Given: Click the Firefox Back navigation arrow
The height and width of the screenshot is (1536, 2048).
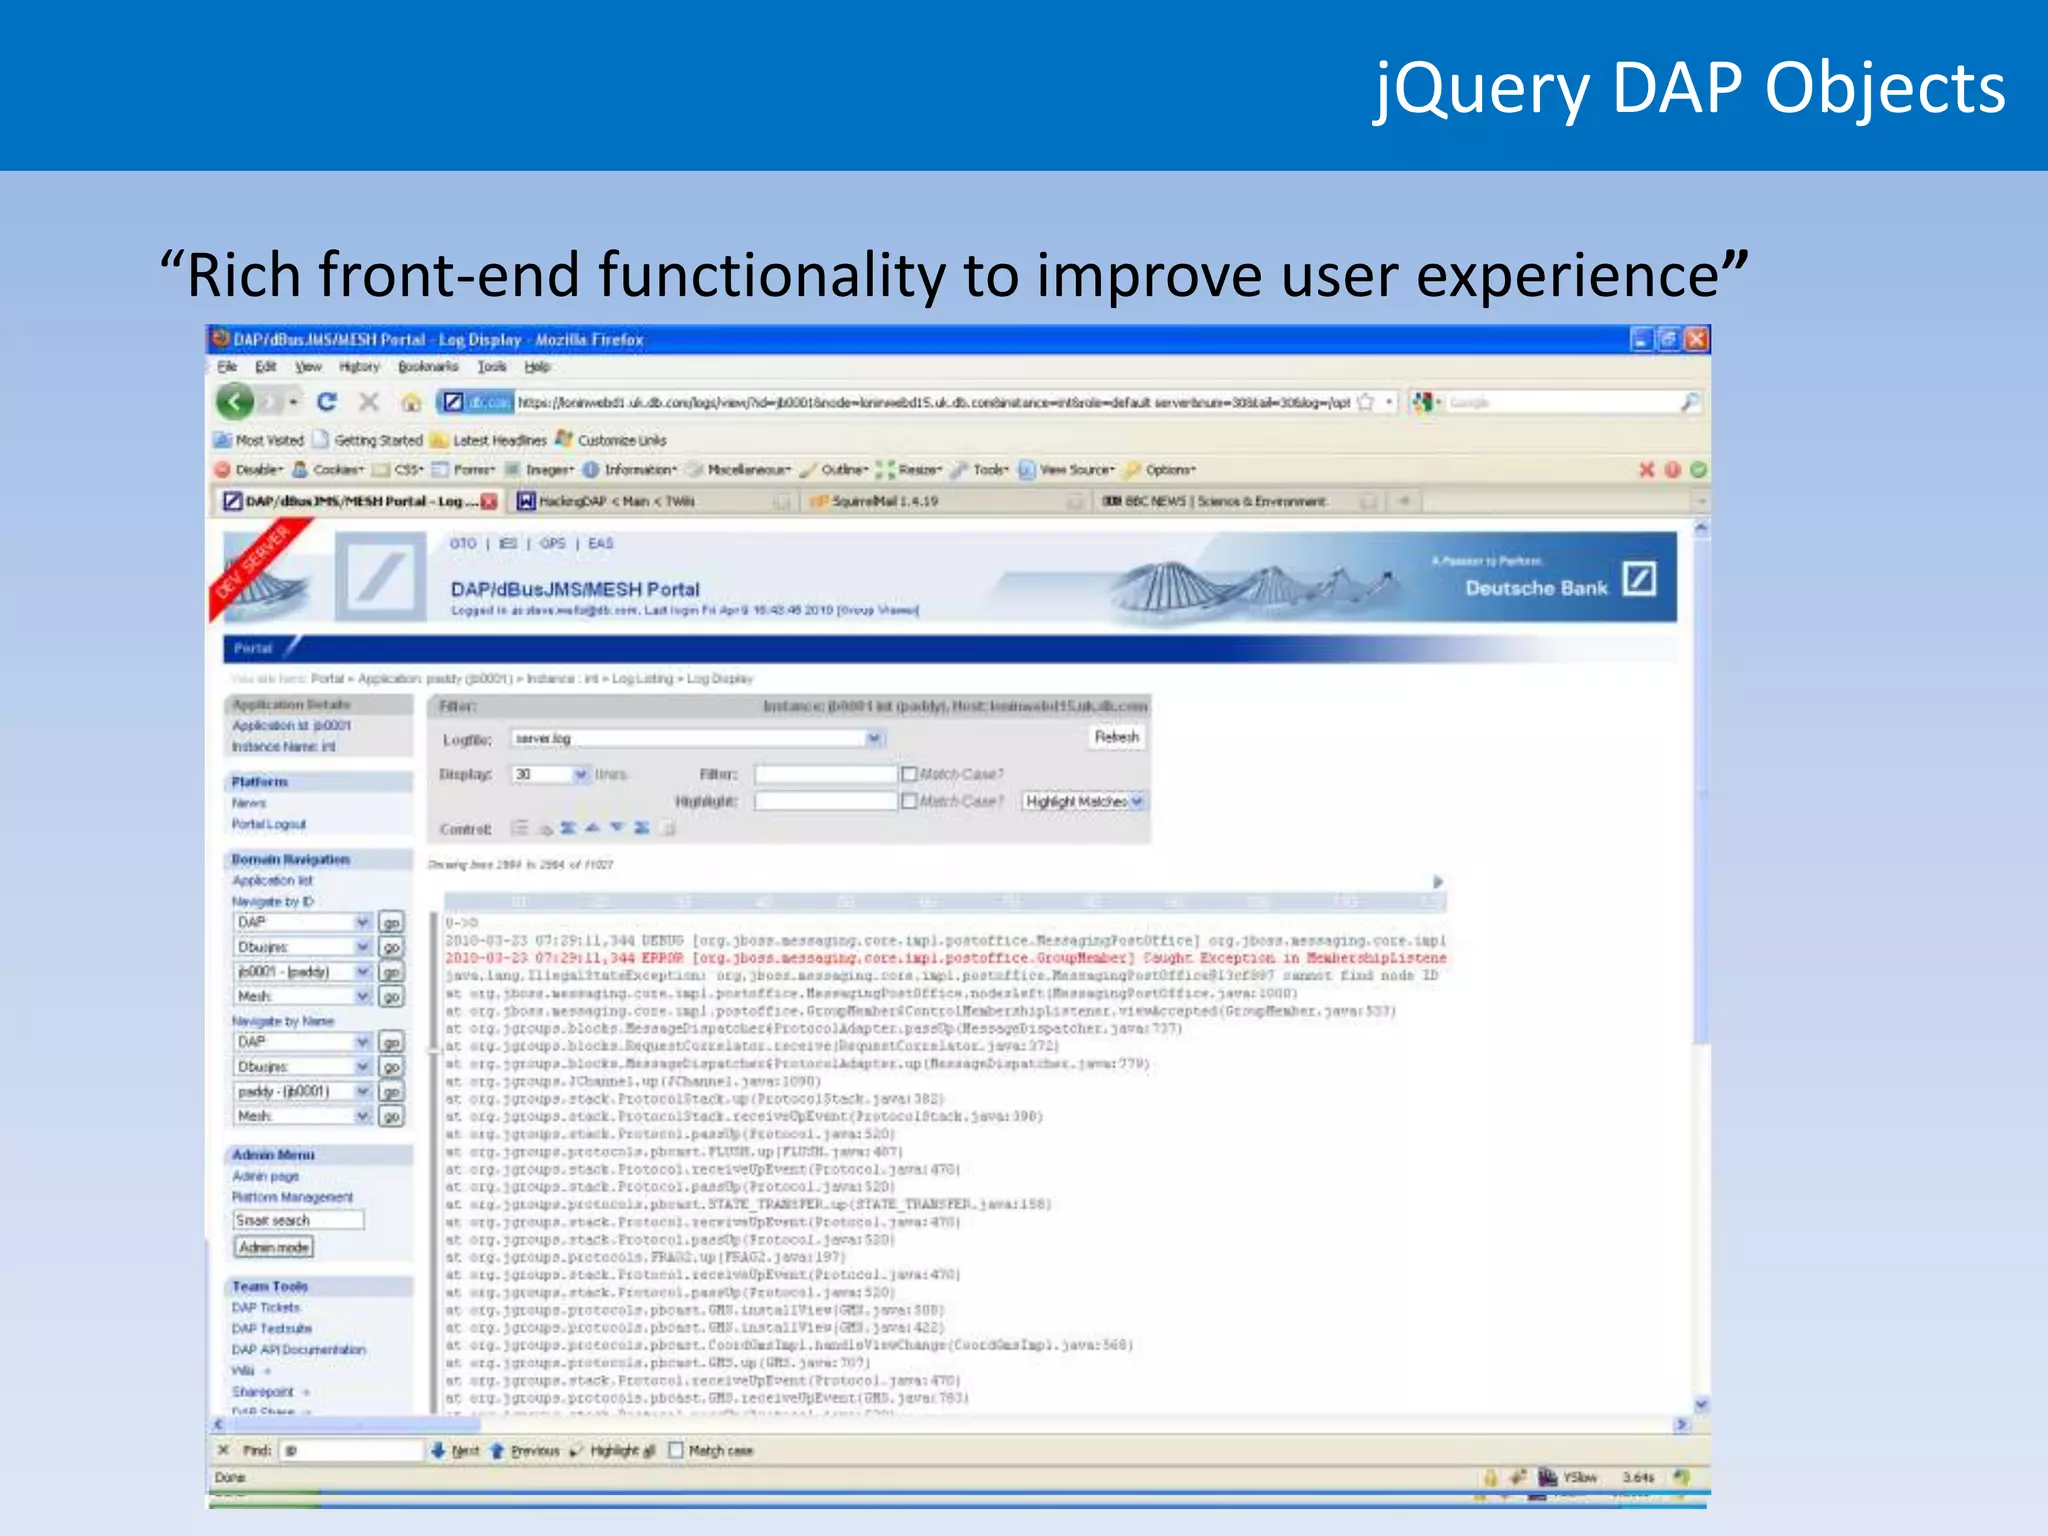Looking at the screenshot, I should [x=236, y=402].
